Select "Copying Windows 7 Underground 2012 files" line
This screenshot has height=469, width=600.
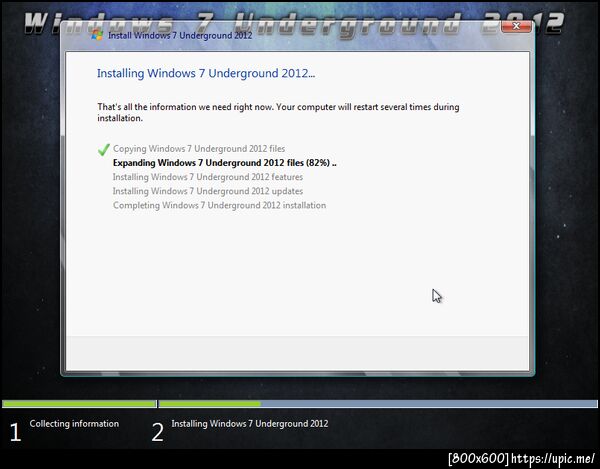pos(199,148)
